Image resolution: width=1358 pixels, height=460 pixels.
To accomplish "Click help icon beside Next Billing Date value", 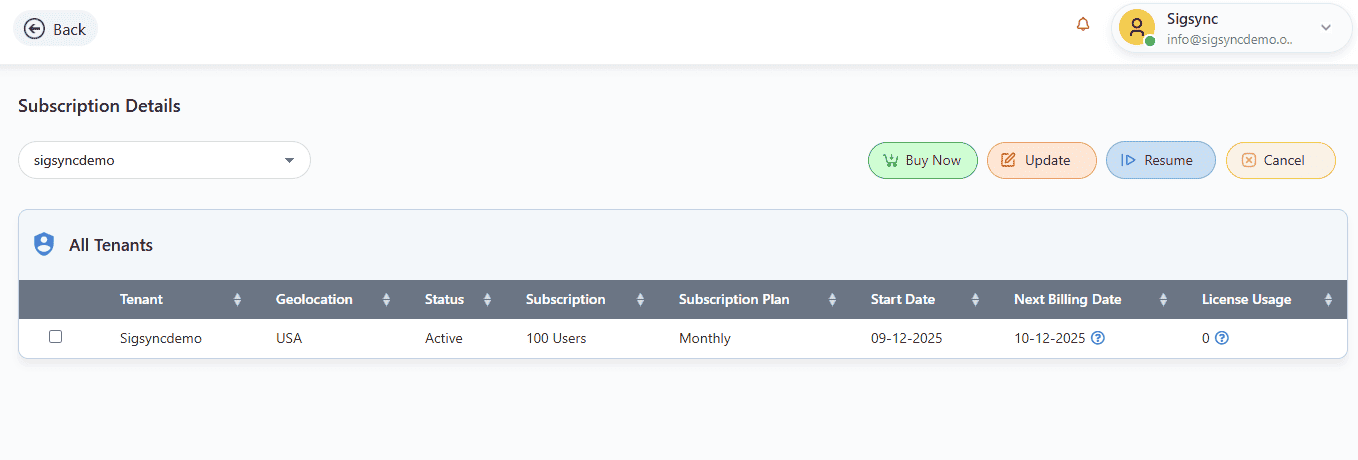I will pos(1098,338).
